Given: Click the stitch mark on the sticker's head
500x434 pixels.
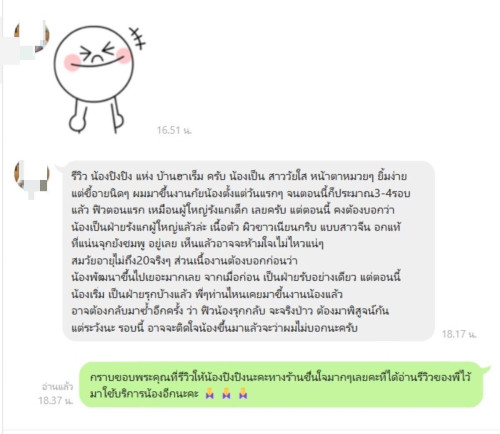Looking at the screenshot, I should [x=137, y=38].
